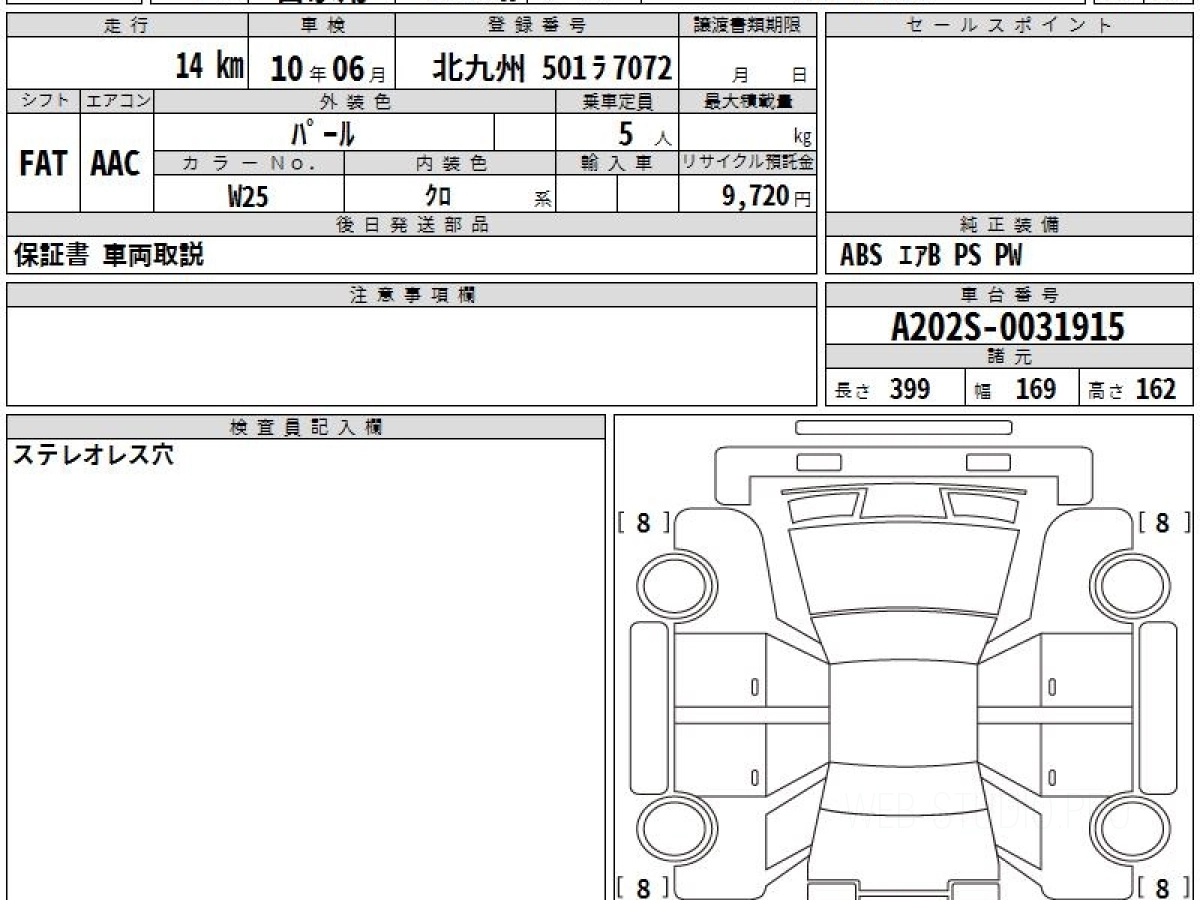Image resolution: width=1200 pixels, height=900 pixels.
Task: Click the upper-left wheel in the car diagram
Action: [x=671, y=584]
